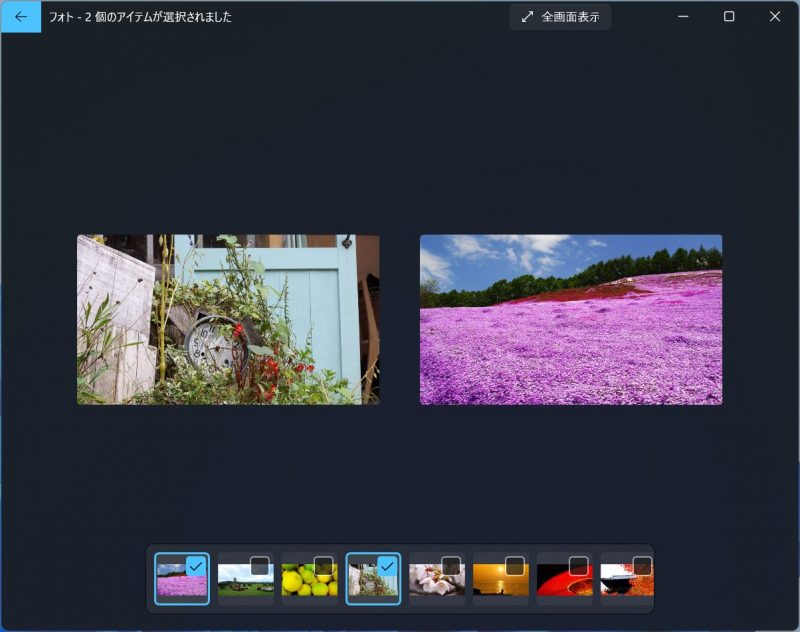Select the purple flower field thumbnail

click(182, 579)
